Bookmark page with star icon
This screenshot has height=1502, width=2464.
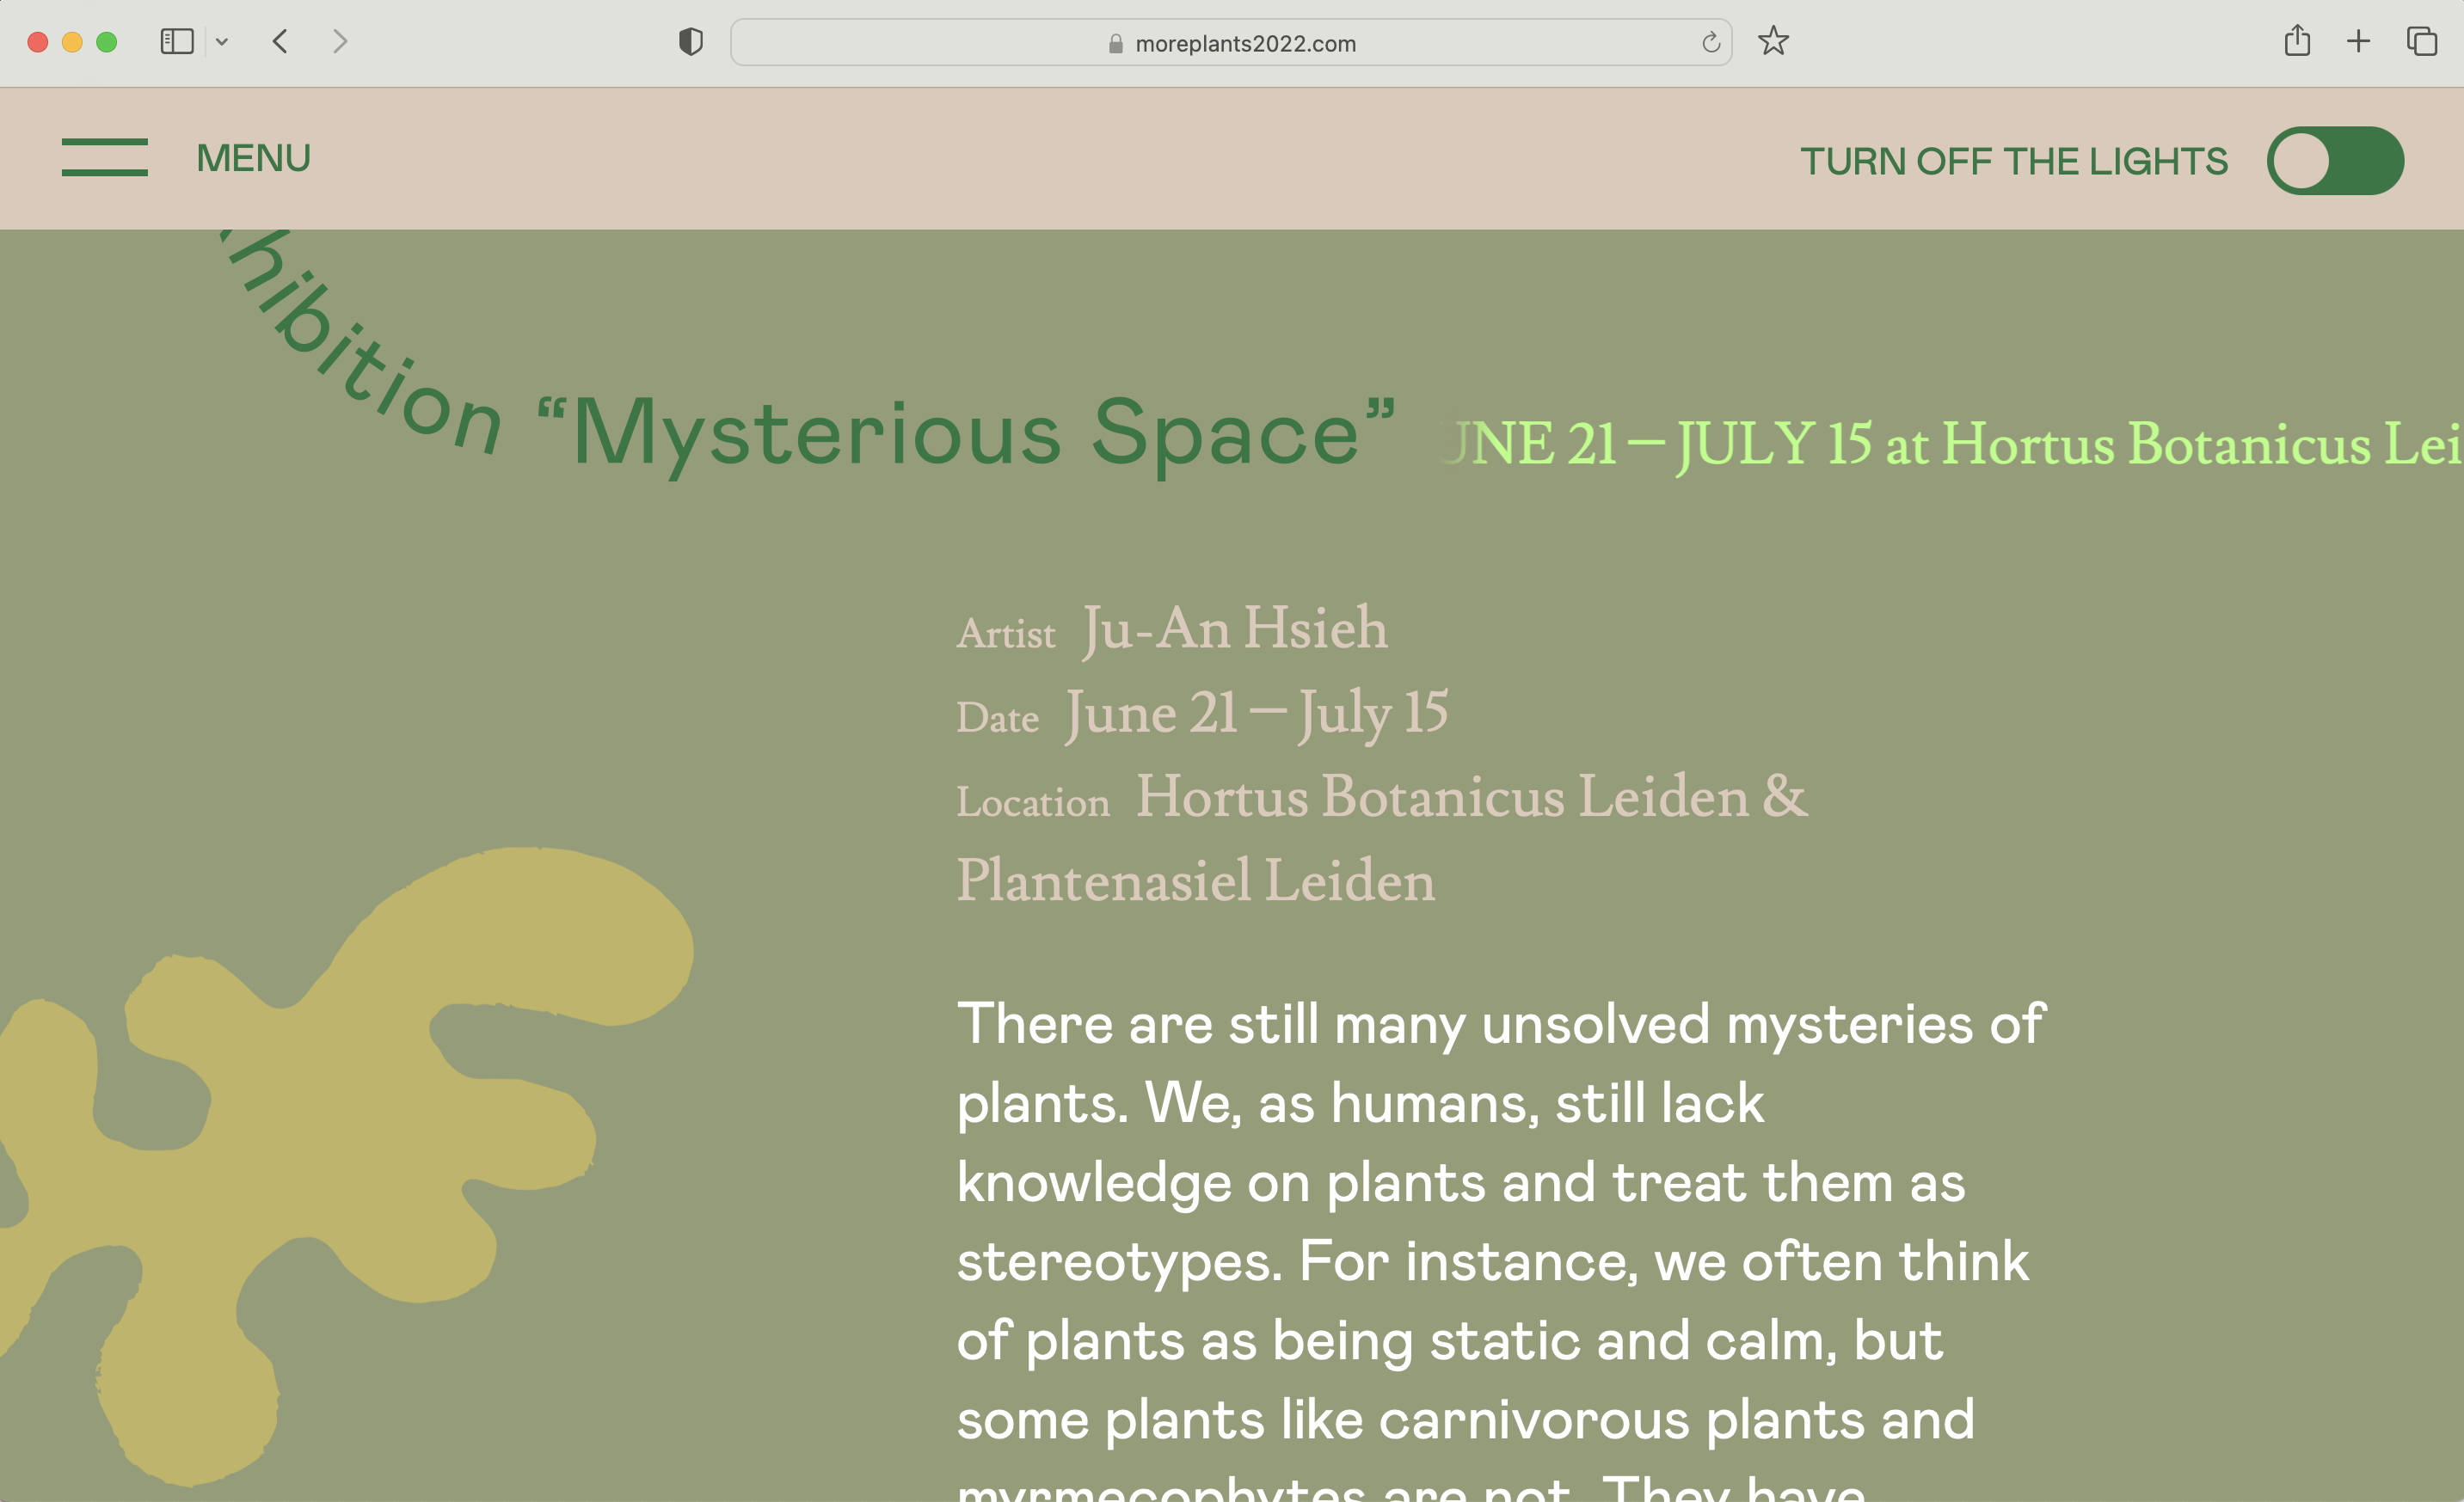tap(1773, 42)
